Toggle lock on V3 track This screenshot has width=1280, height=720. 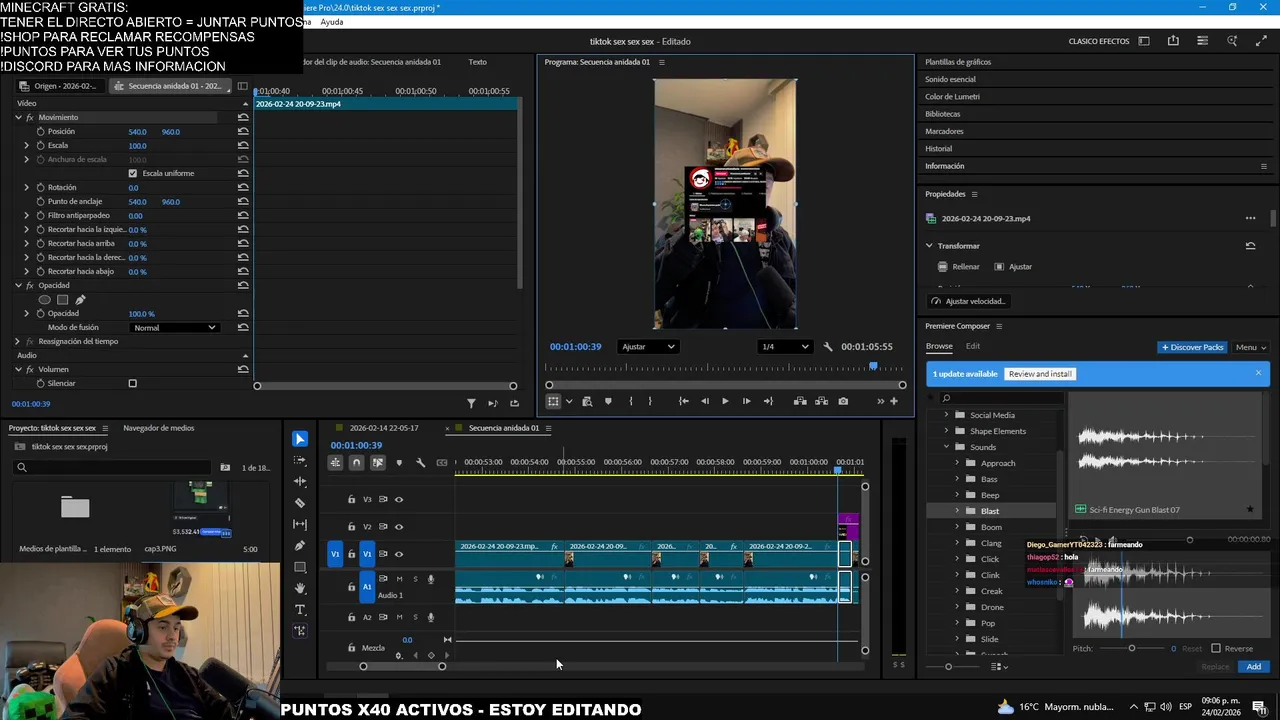351,499
